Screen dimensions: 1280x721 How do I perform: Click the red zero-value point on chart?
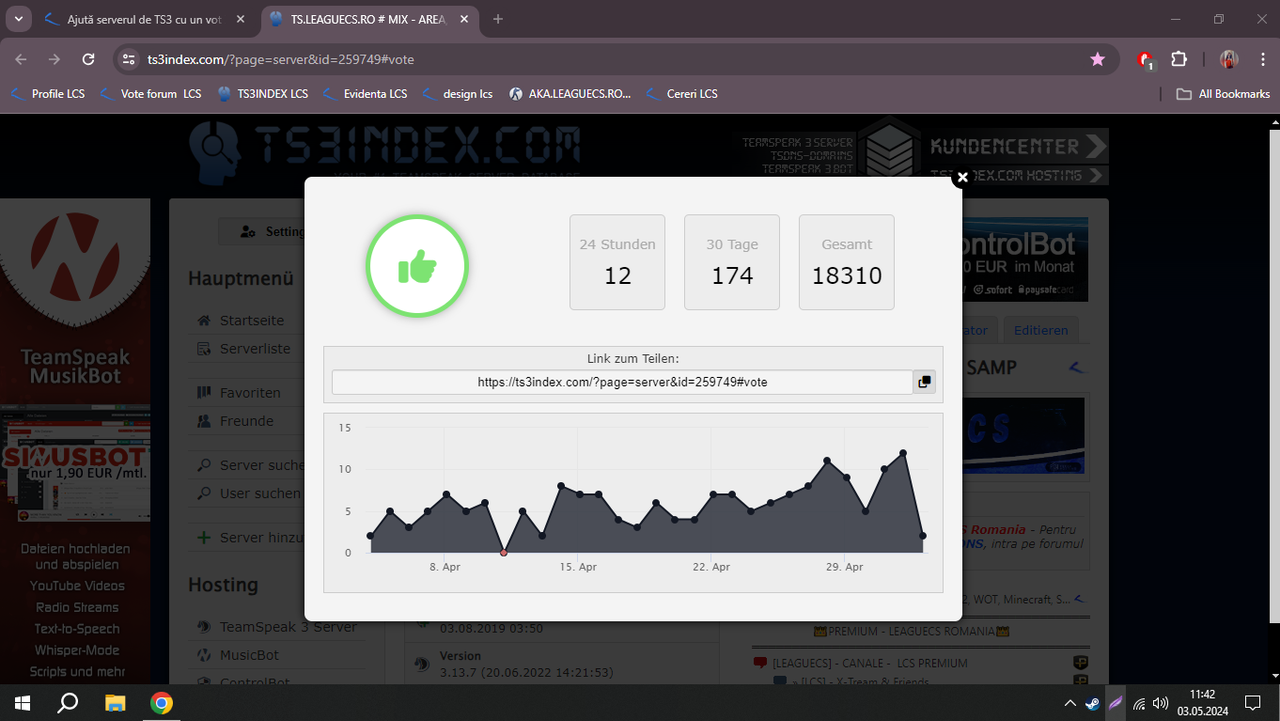(503, 552)
